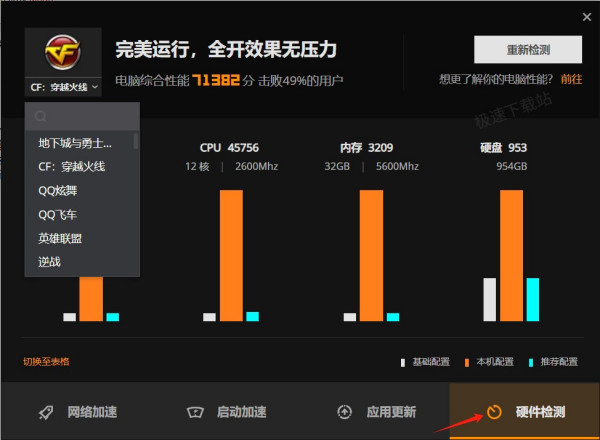Click the 推荐配置 legend label

coord(559,362)
